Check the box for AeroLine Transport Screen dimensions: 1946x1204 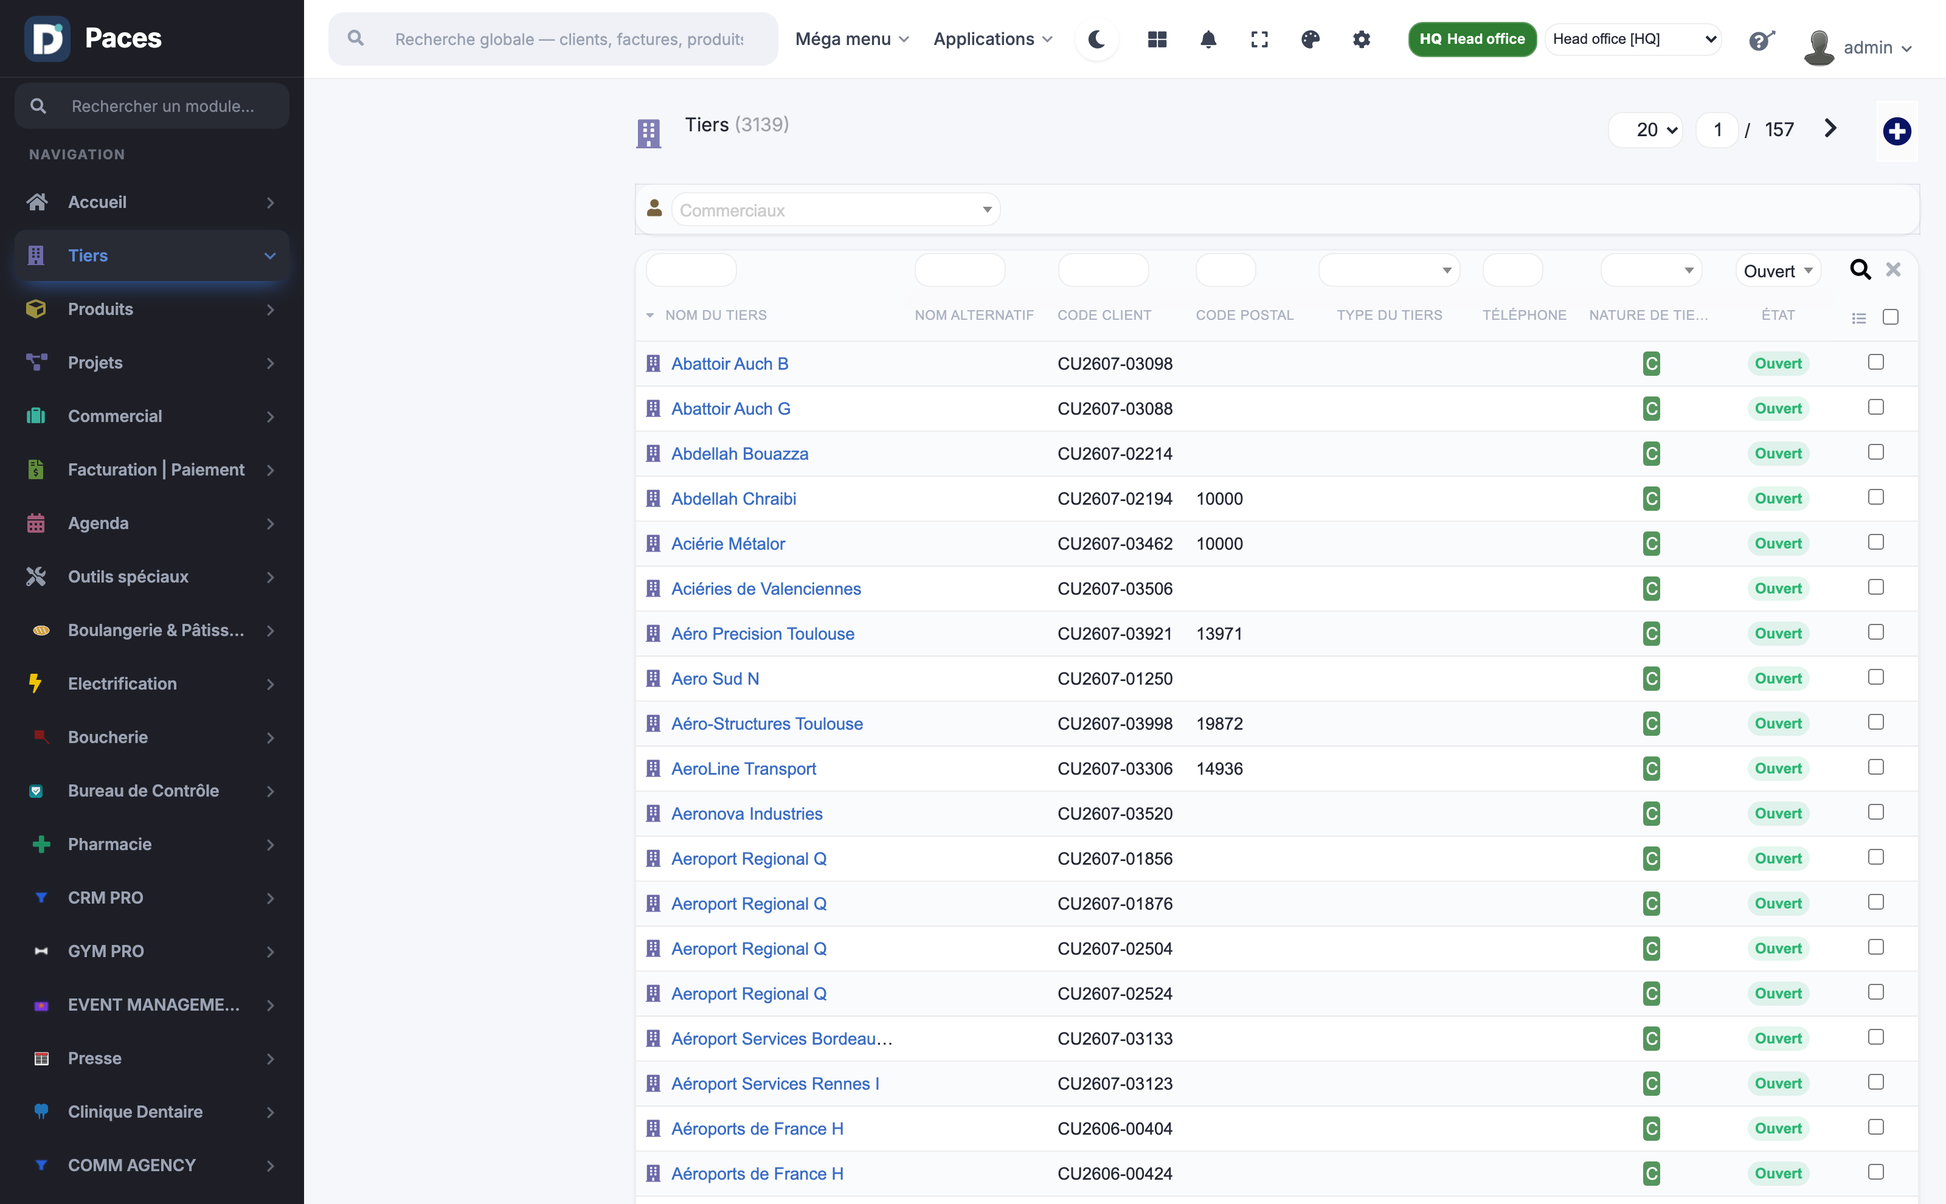1876,767
